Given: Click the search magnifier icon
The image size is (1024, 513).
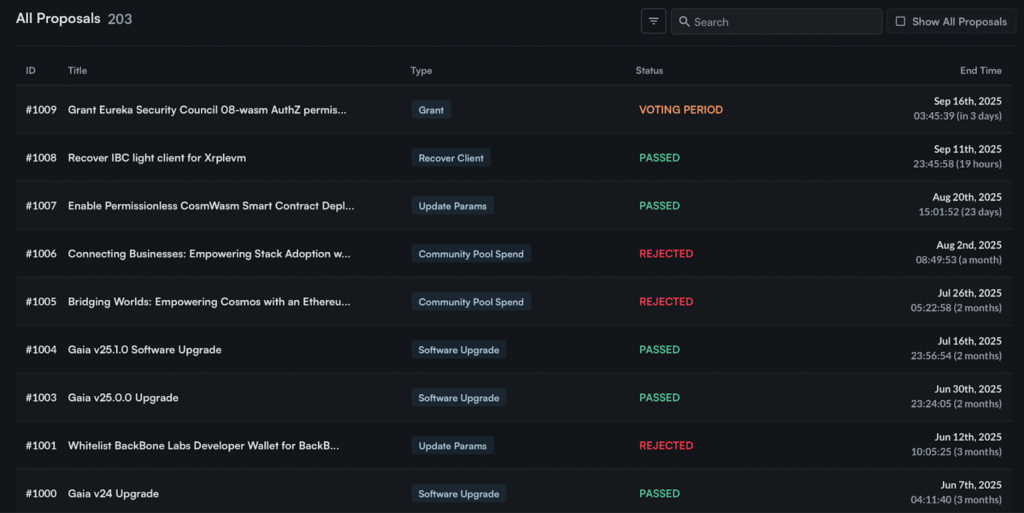Looking at the screenshot, I should pos(684,21).
